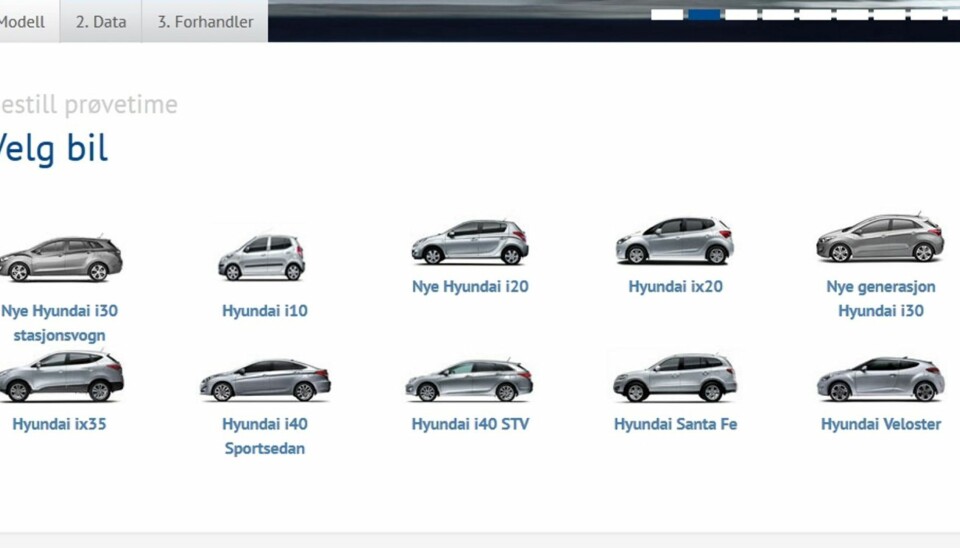Open the 2. Data tab
The image size is (960, 548).
pos(101,21)
